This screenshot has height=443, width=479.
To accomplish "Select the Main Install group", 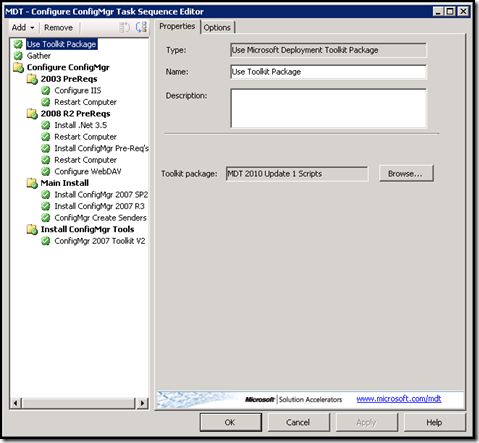I will click(x=65, y=183).
